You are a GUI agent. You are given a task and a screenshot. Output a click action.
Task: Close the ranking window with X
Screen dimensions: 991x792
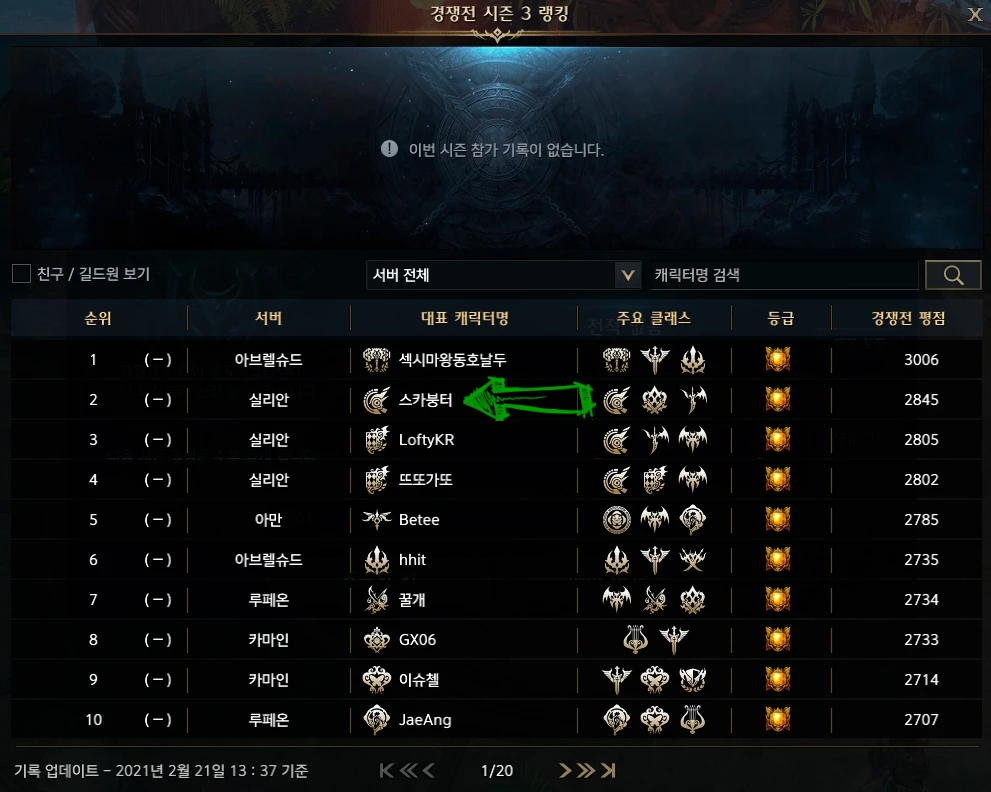[975, 14]
